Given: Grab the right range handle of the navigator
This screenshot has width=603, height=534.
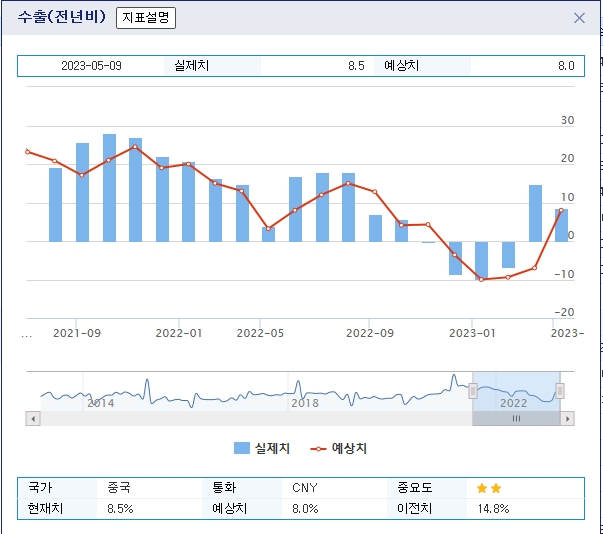Looking at the screenshot, I should click(560, 391).
